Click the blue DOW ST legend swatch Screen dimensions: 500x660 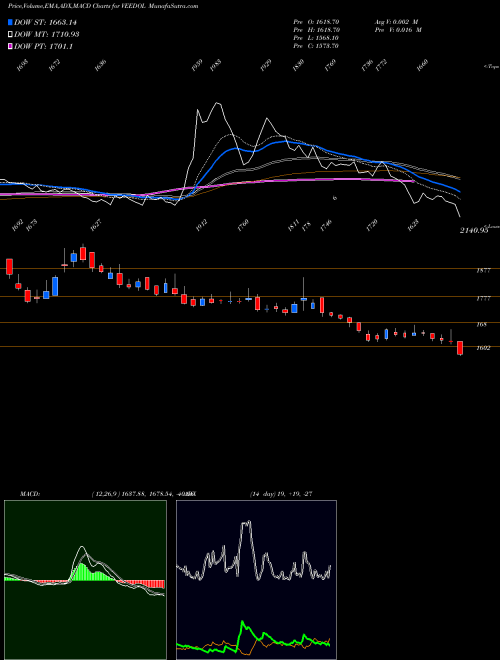(10, 22)
